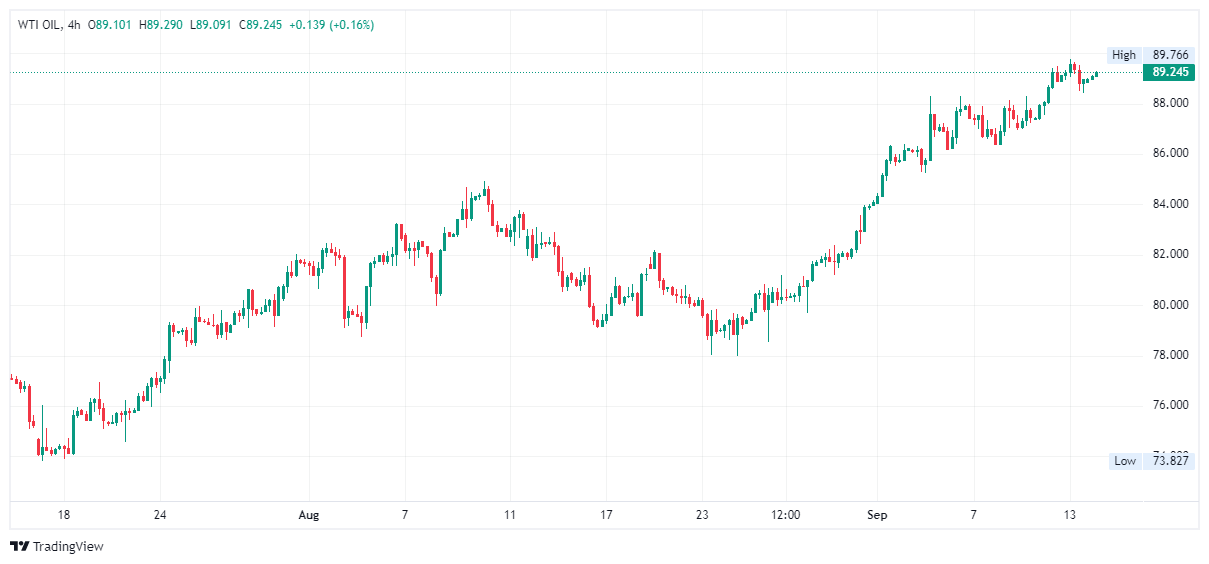Open the TradingView text link

[68, 546]
